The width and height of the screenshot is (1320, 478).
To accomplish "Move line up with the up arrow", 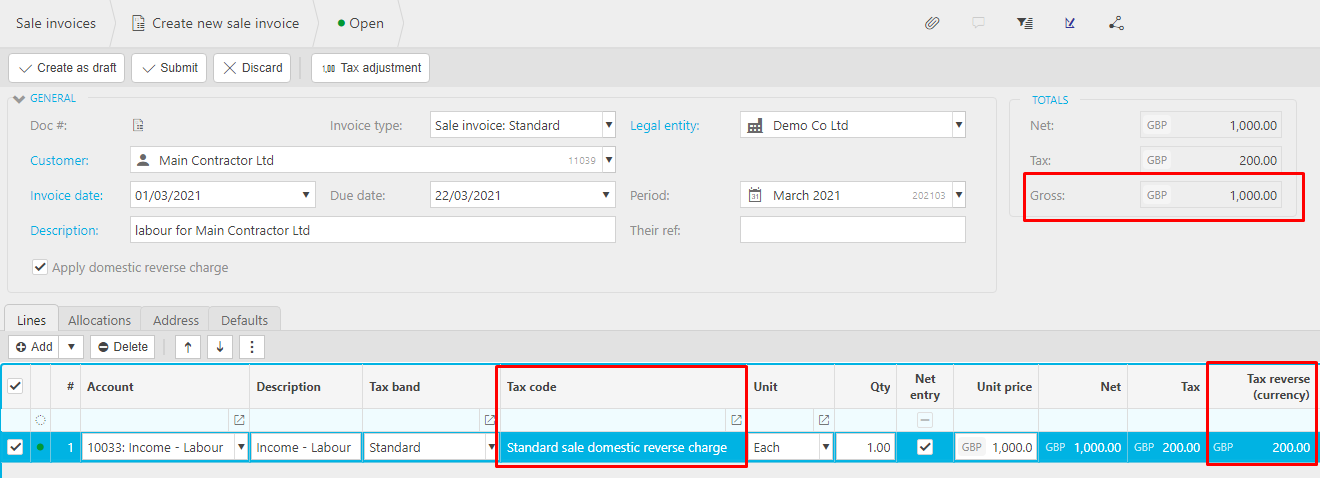I will pos(188,347).
